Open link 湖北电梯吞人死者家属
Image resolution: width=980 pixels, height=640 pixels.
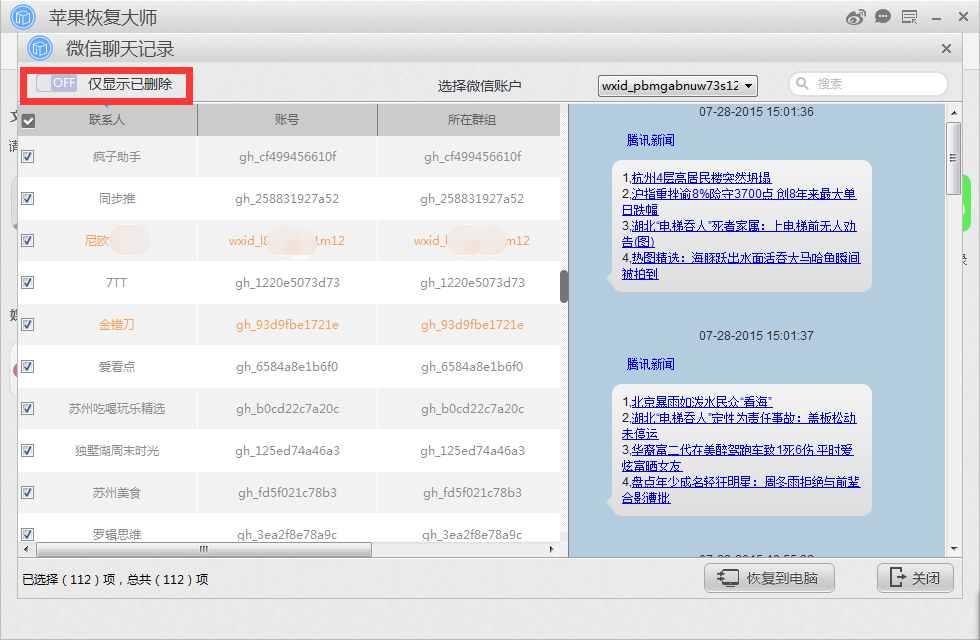[739, 234]
